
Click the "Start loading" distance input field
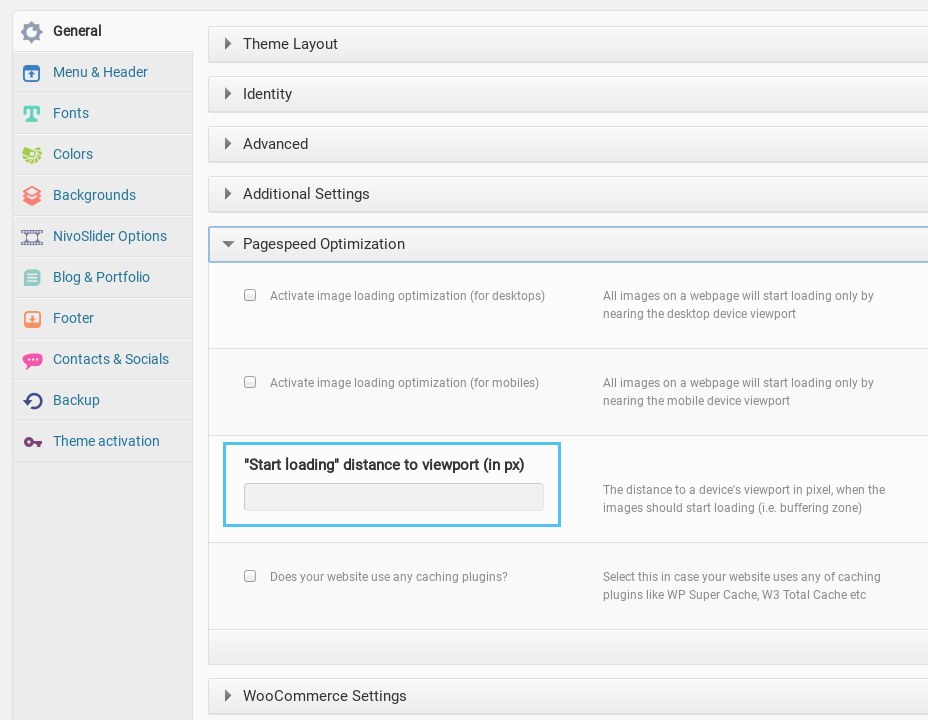[x=394, y=497]
